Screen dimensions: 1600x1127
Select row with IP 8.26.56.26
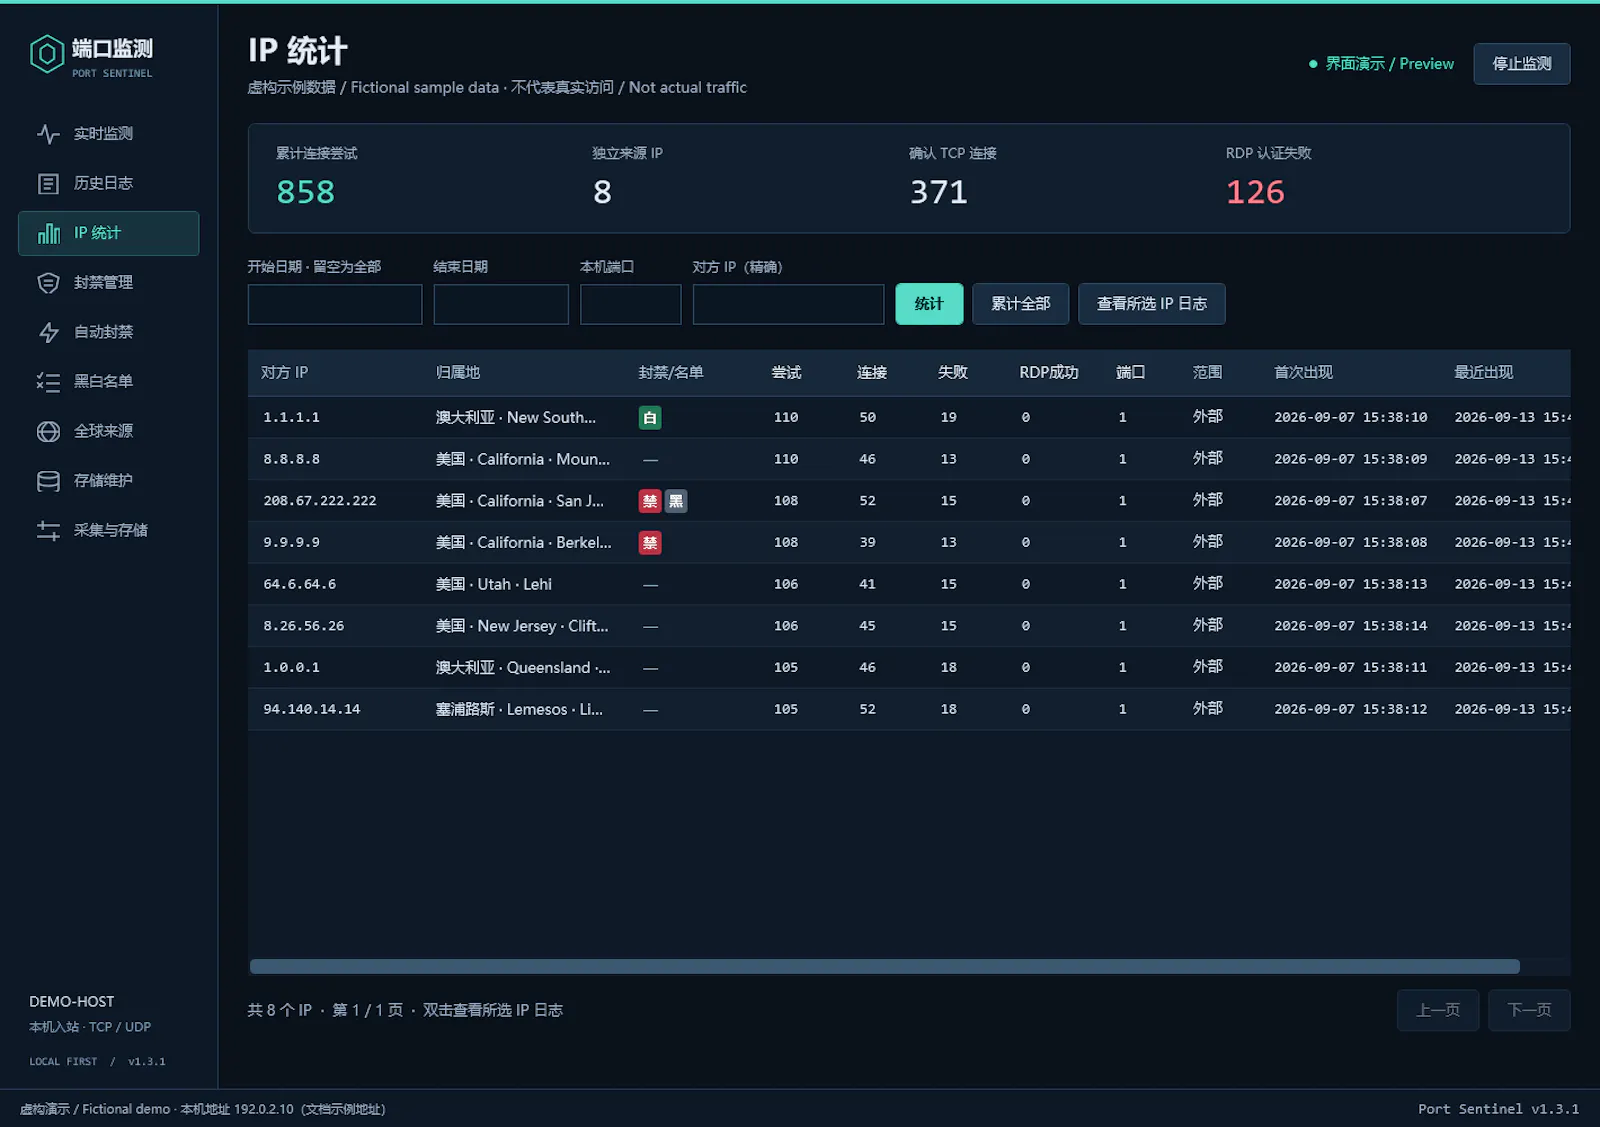click(909, 626)
